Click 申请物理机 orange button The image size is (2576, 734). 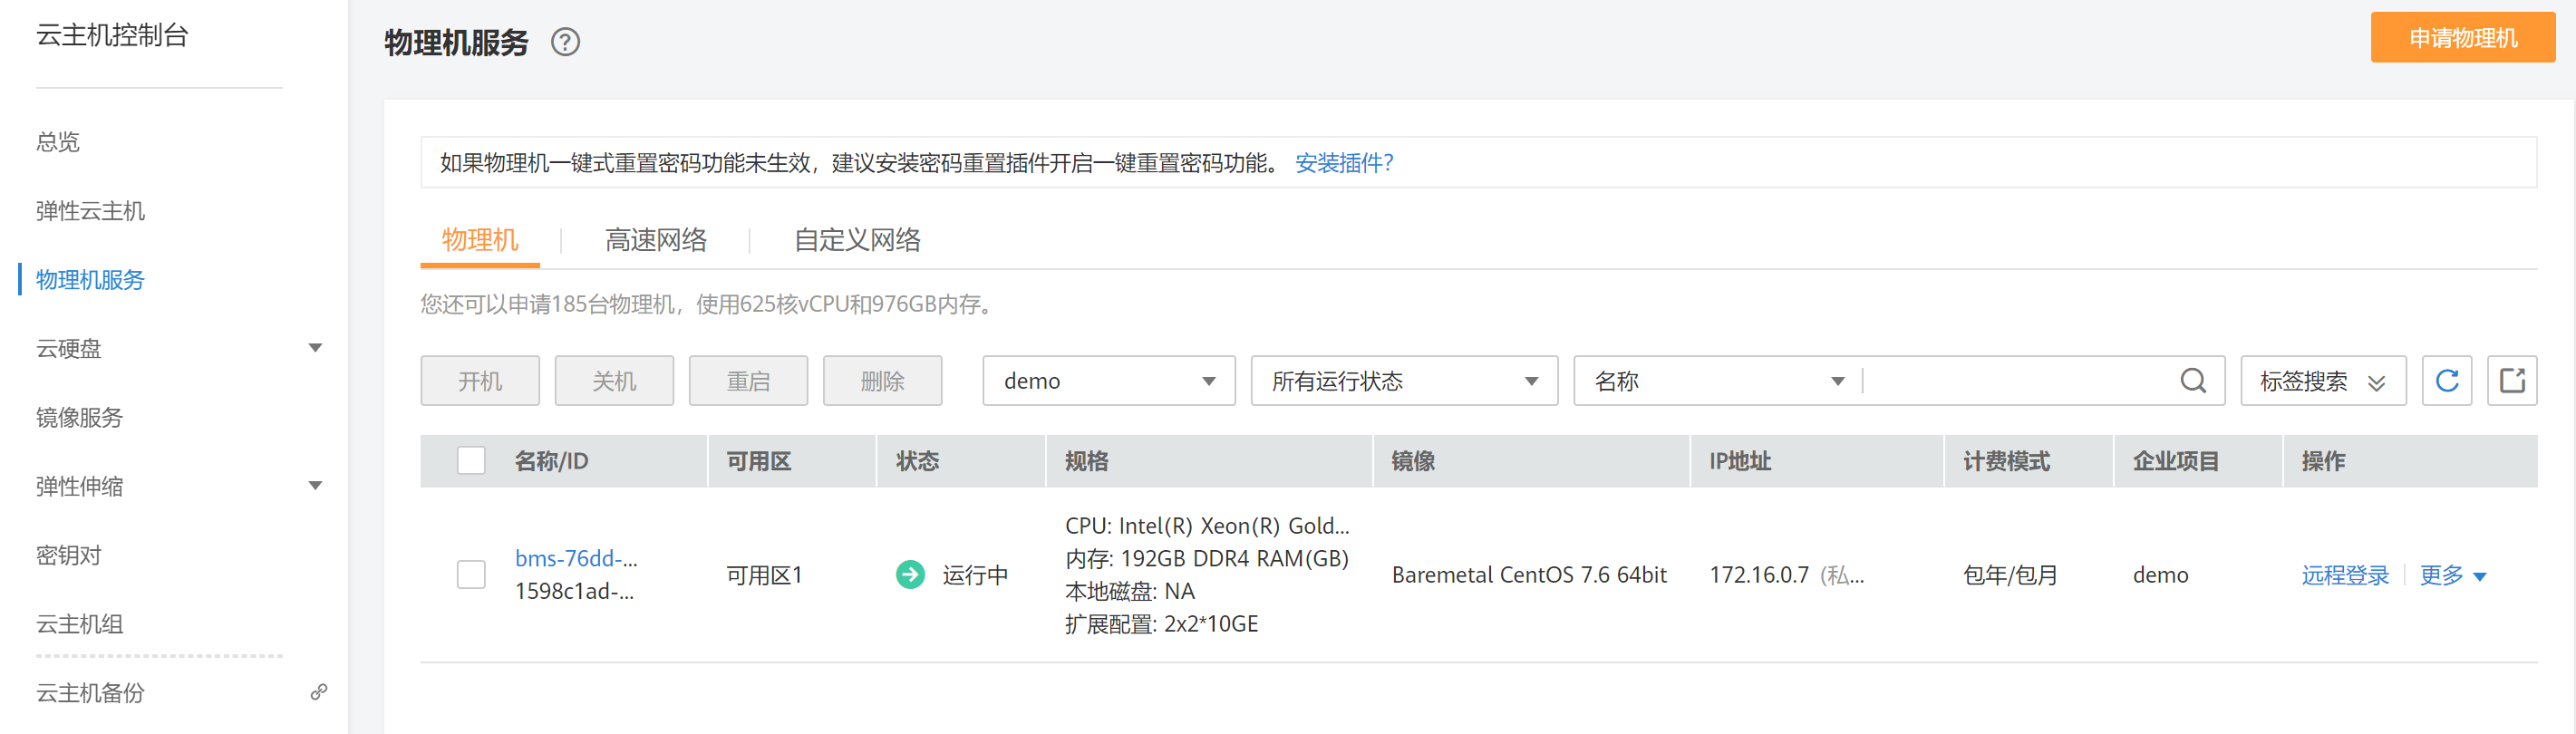(x=2462, y=38)
